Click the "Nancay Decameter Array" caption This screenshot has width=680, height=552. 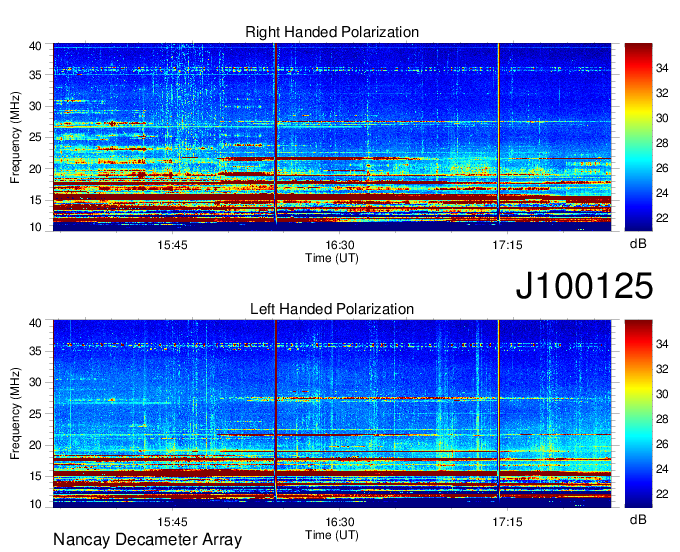[147, 539]
